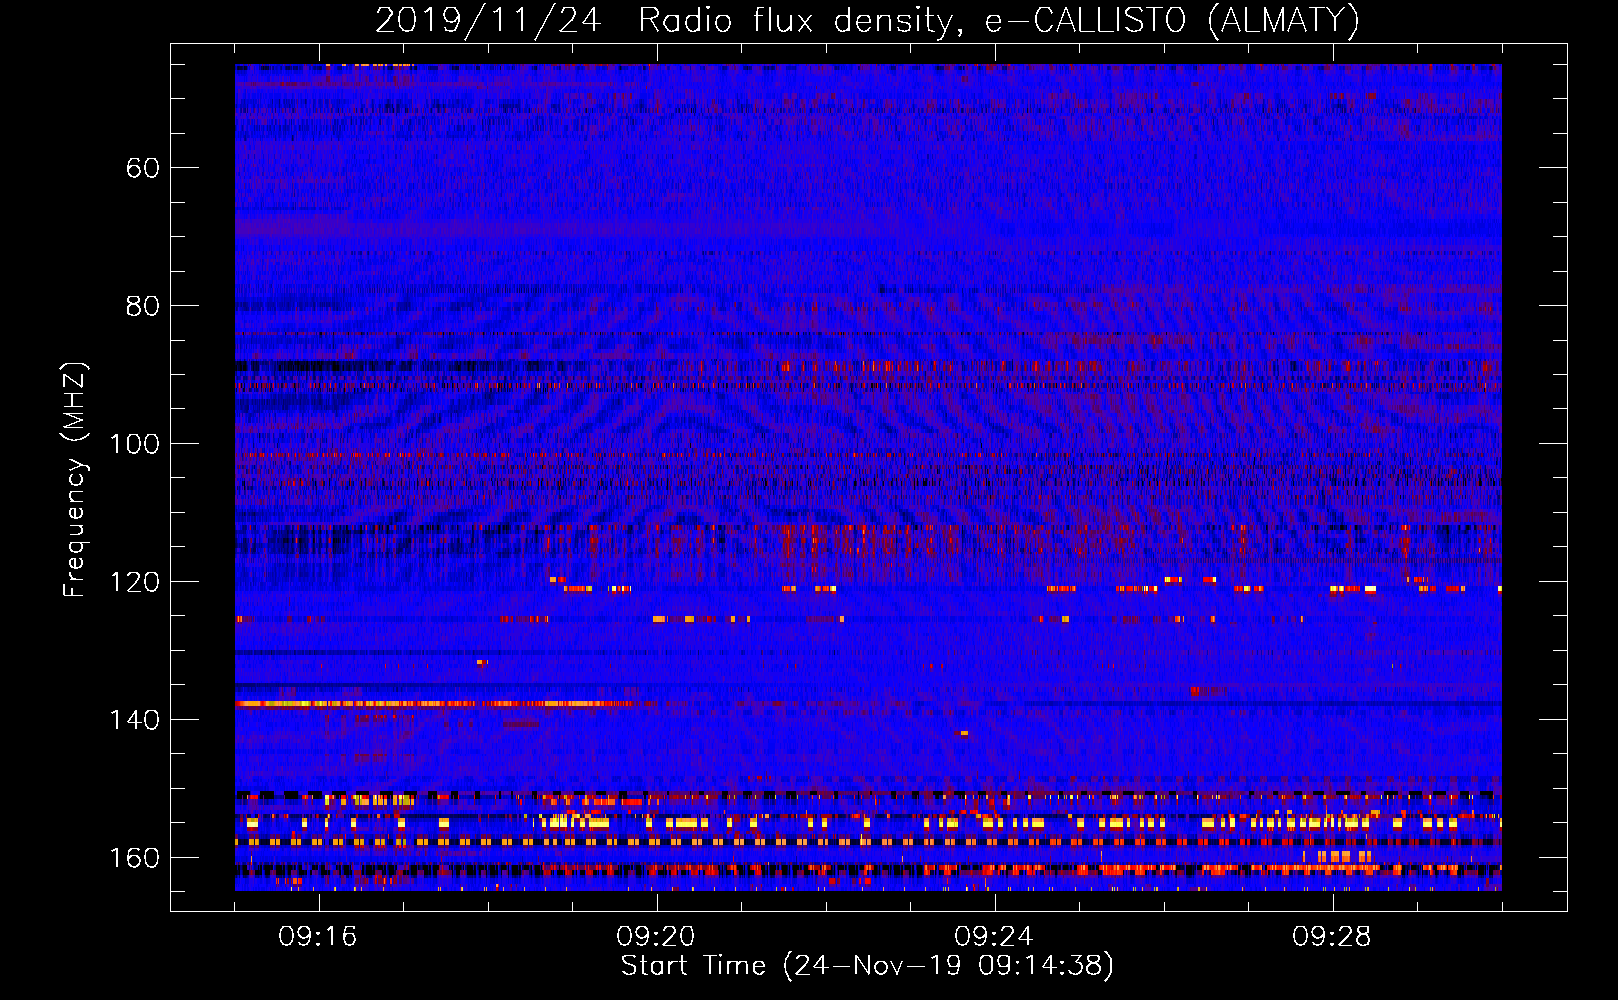Click the plot title mentioning e-CALLISTO (ALMATY)
The height and width of the screenshot is (1000, 1618).
(867, 20)
